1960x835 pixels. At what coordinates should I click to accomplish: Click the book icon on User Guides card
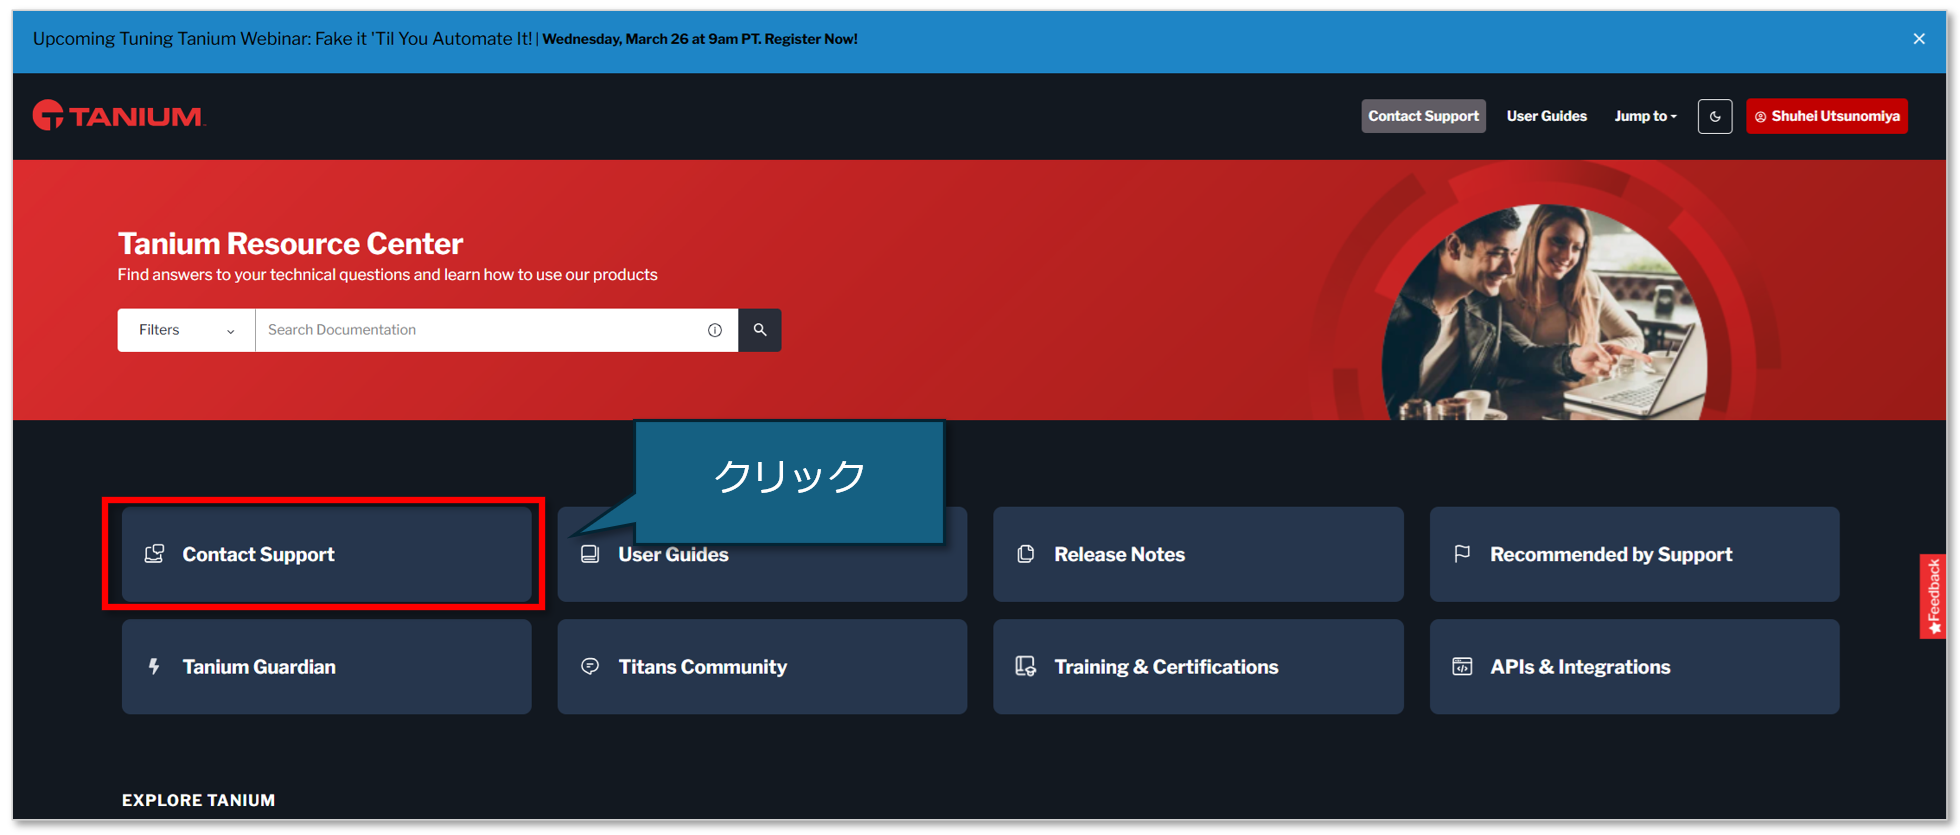590,554
